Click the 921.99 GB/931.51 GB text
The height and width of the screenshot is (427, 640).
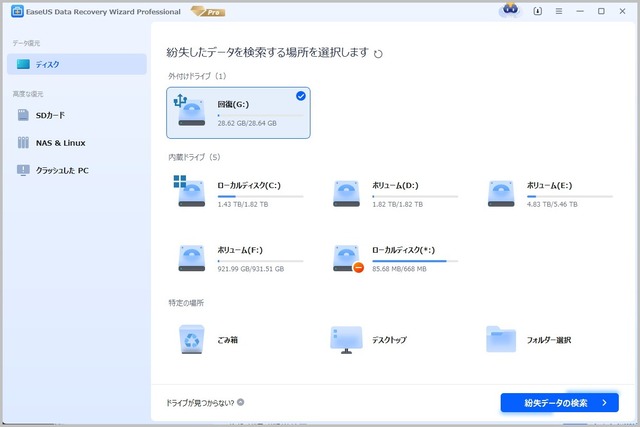pos(251,269)
